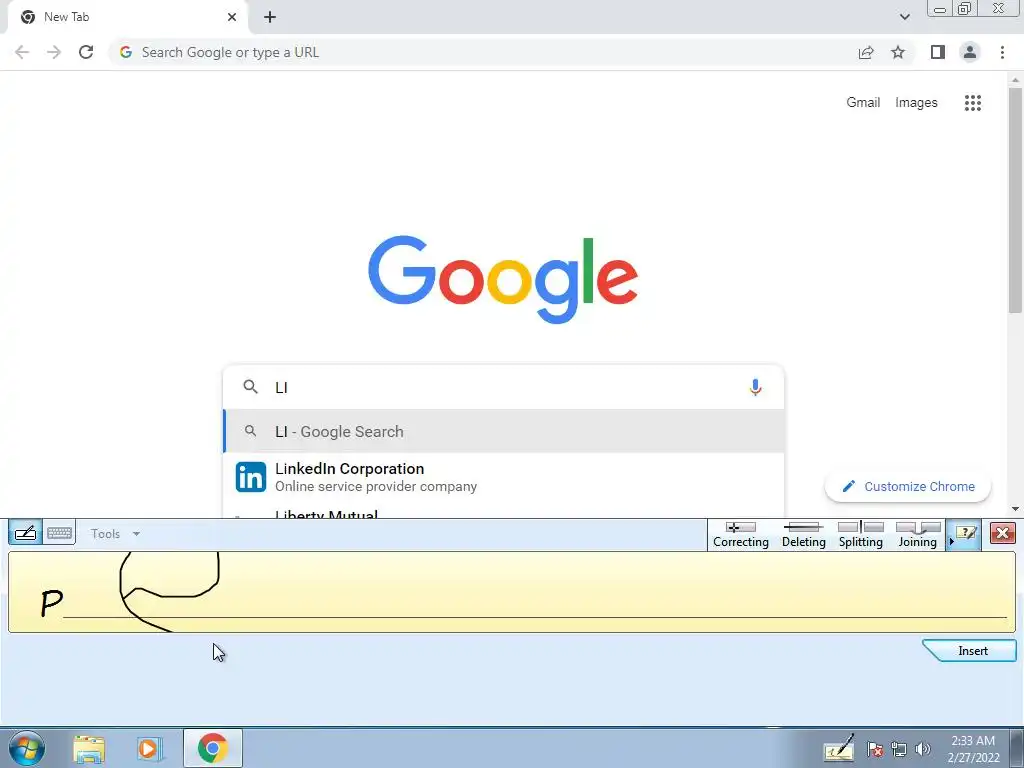Click the scrollbar up arrow
The width and height of the screenshot is (1024, 768).
[x=1015, y=80]
